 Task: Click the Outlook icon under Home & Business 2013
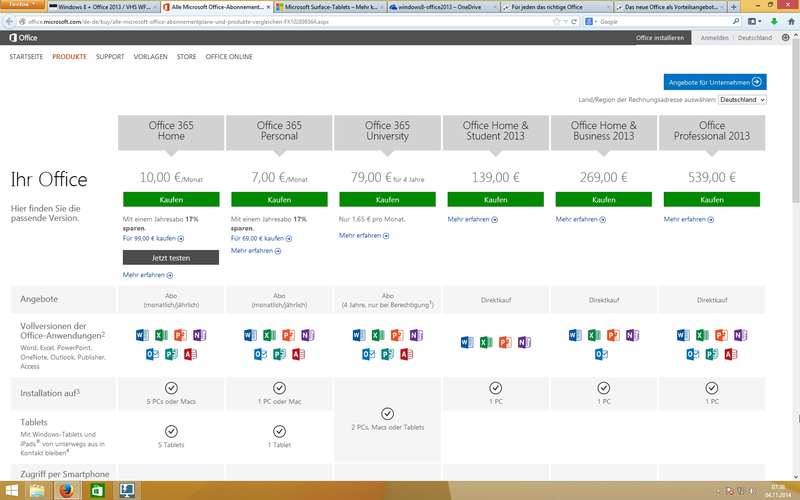(x=601, y=354)
